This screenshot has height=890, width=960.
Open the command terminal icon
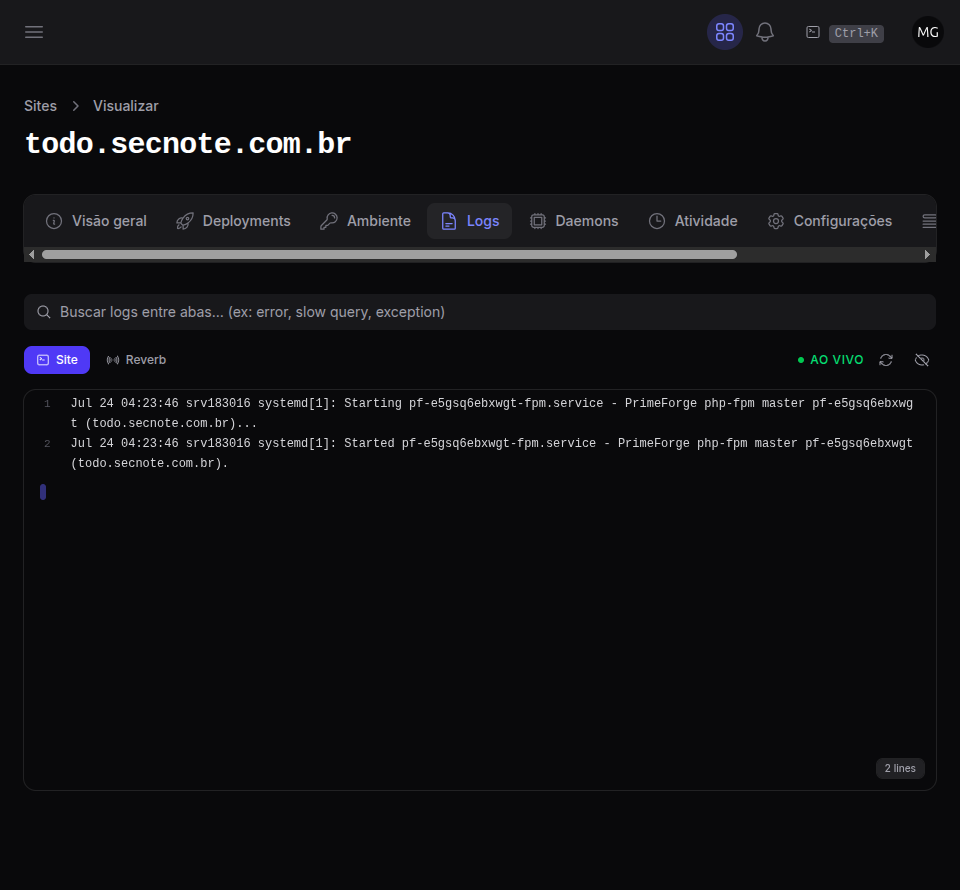point(812,32)
